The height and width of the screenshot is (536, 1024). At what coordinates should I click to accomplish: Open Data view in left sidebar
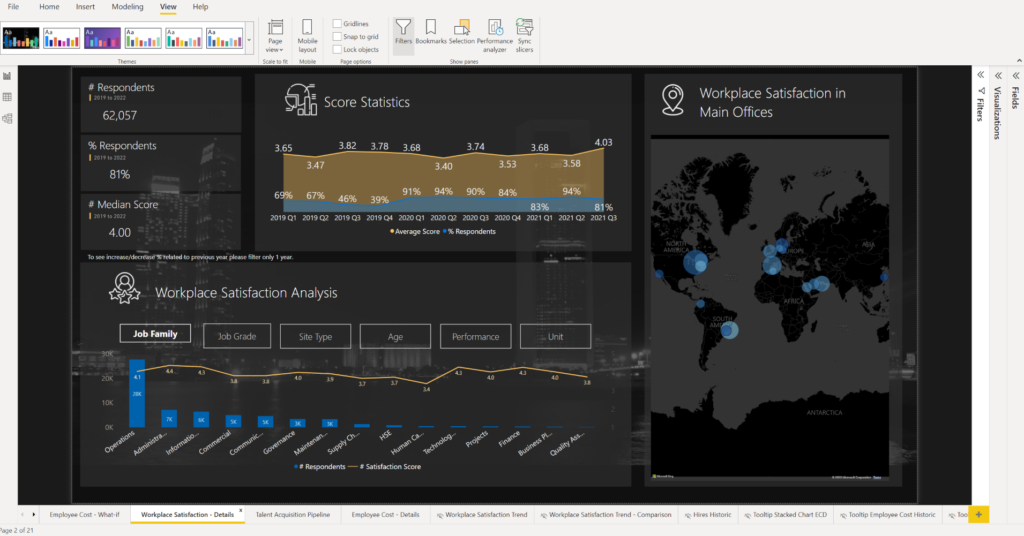click(7, 97)
